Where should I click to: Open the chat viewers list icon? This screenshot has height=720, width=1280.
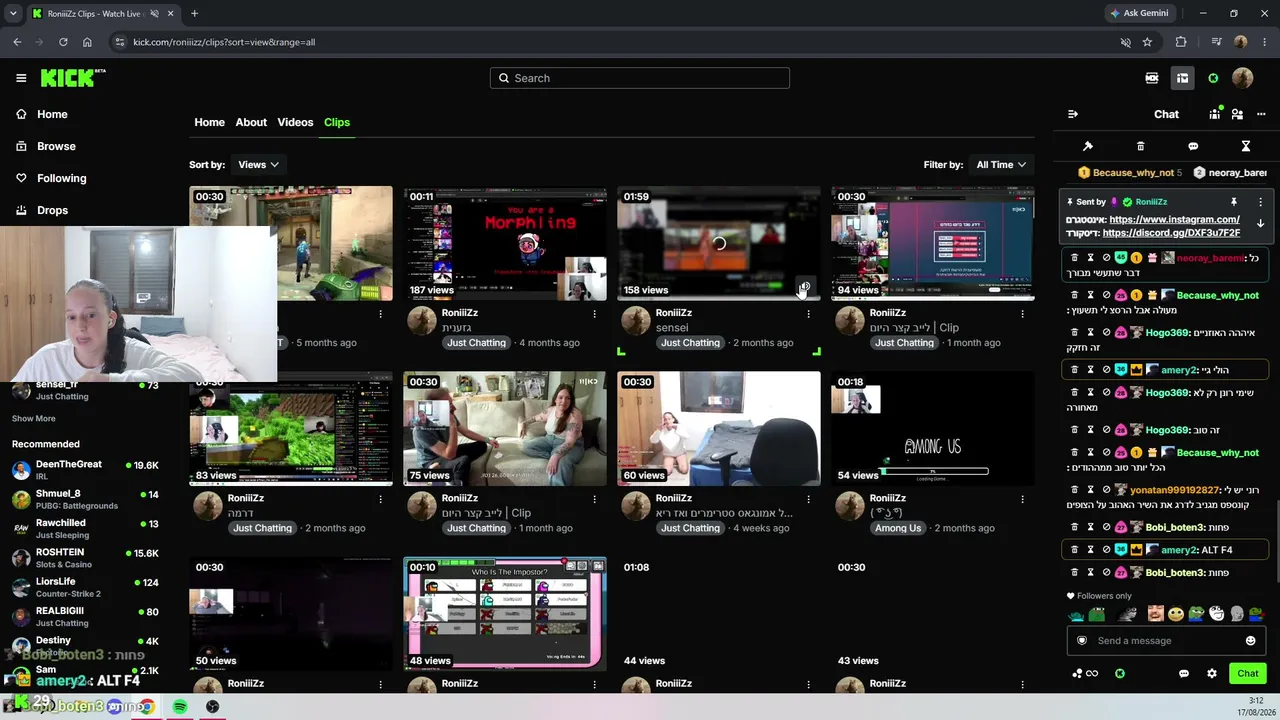(1215, 114)
